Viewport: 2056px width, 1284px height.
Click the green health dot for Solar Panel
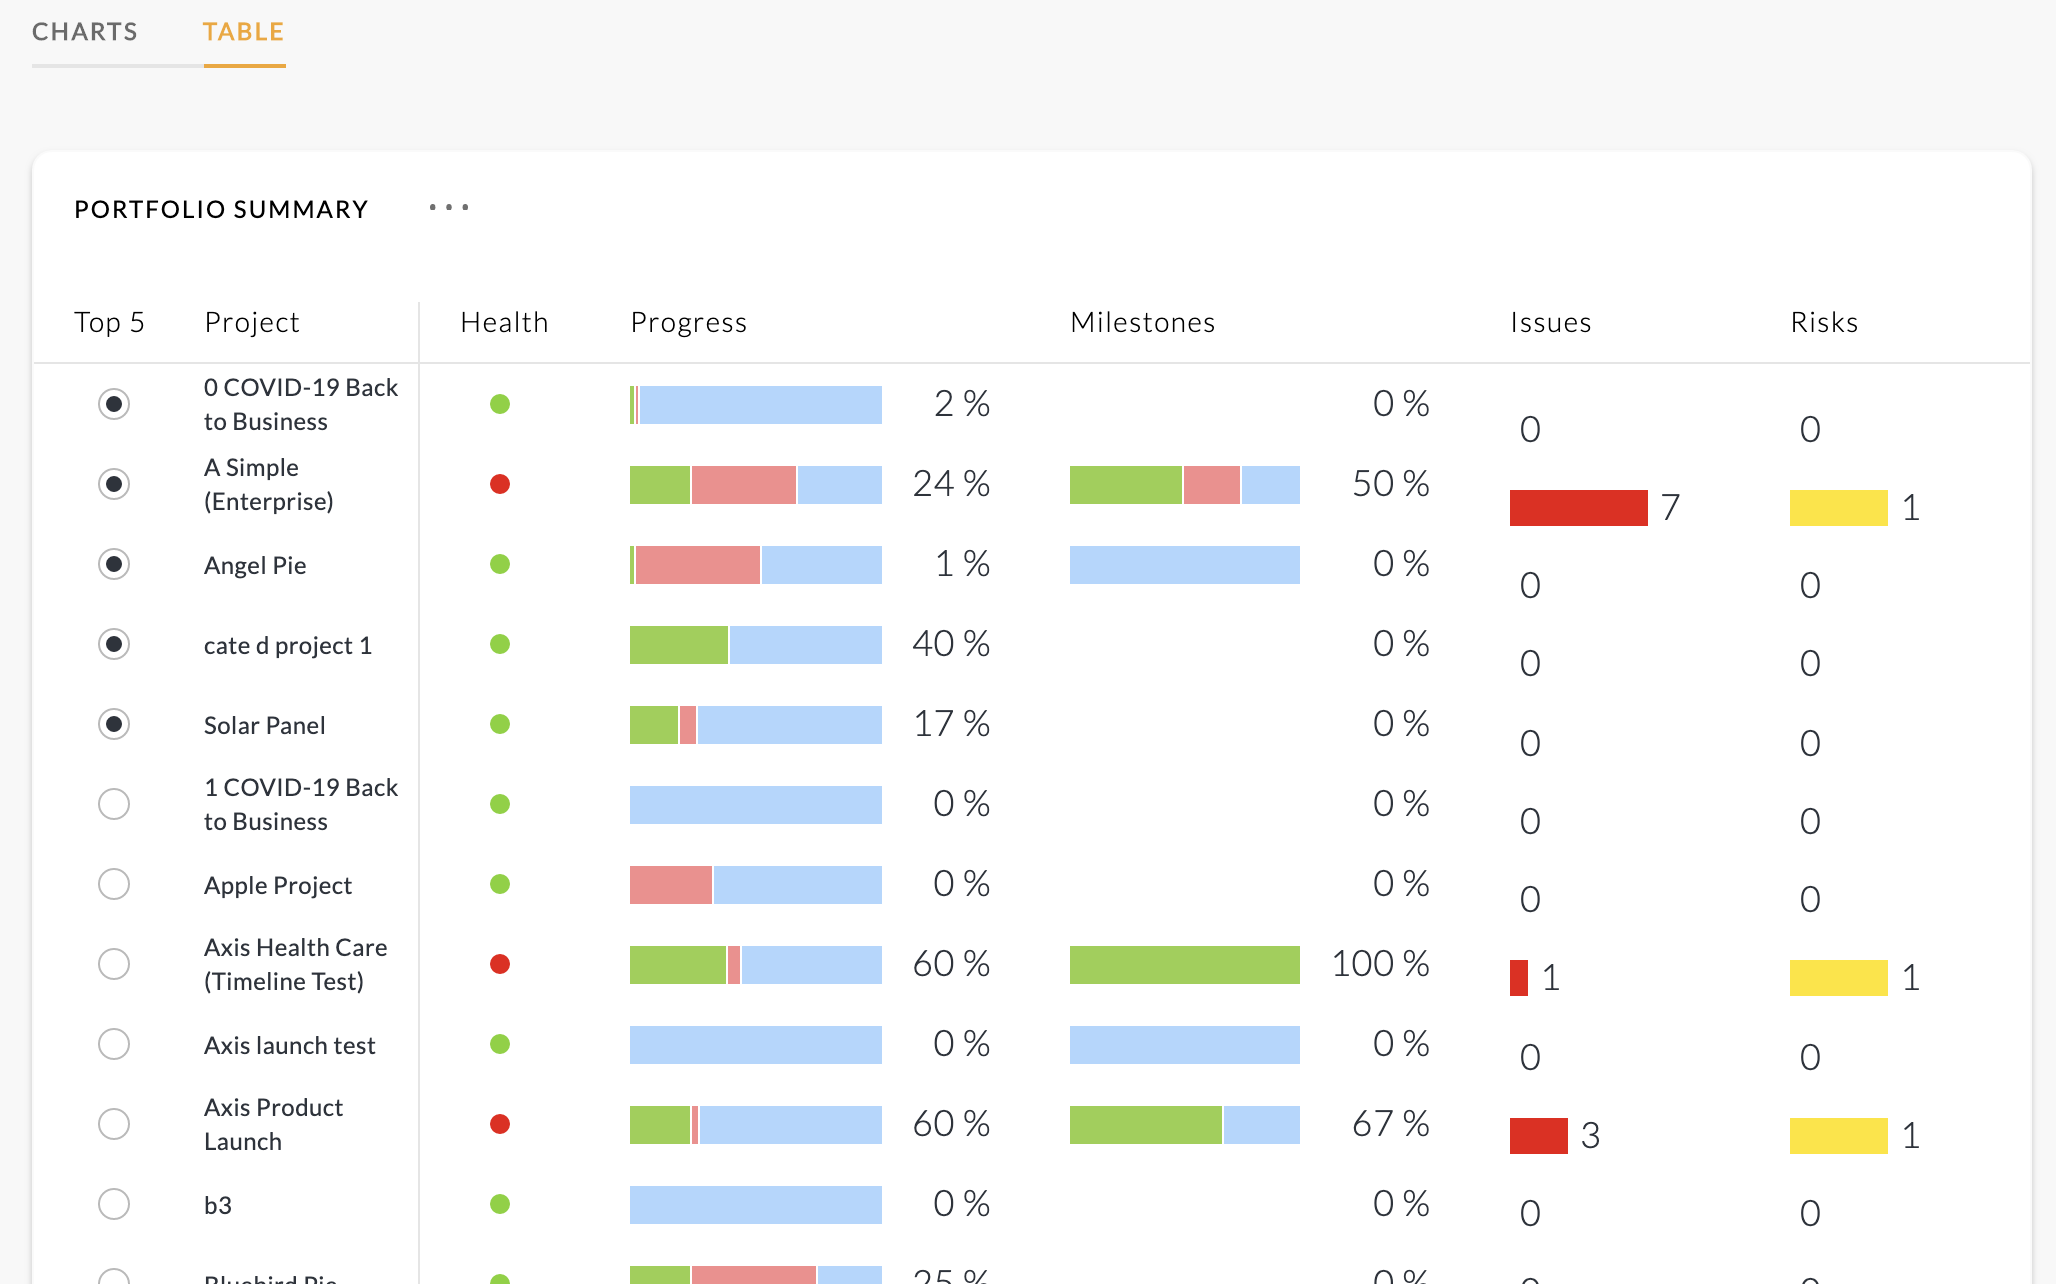pyautogui.click(x=500, y=724)
